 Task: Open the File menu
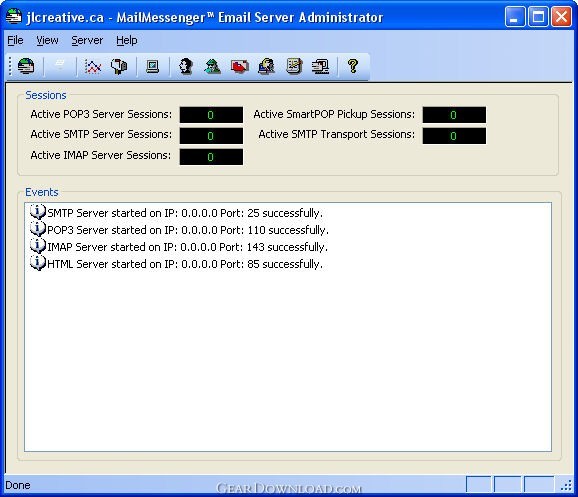[15, 40]
